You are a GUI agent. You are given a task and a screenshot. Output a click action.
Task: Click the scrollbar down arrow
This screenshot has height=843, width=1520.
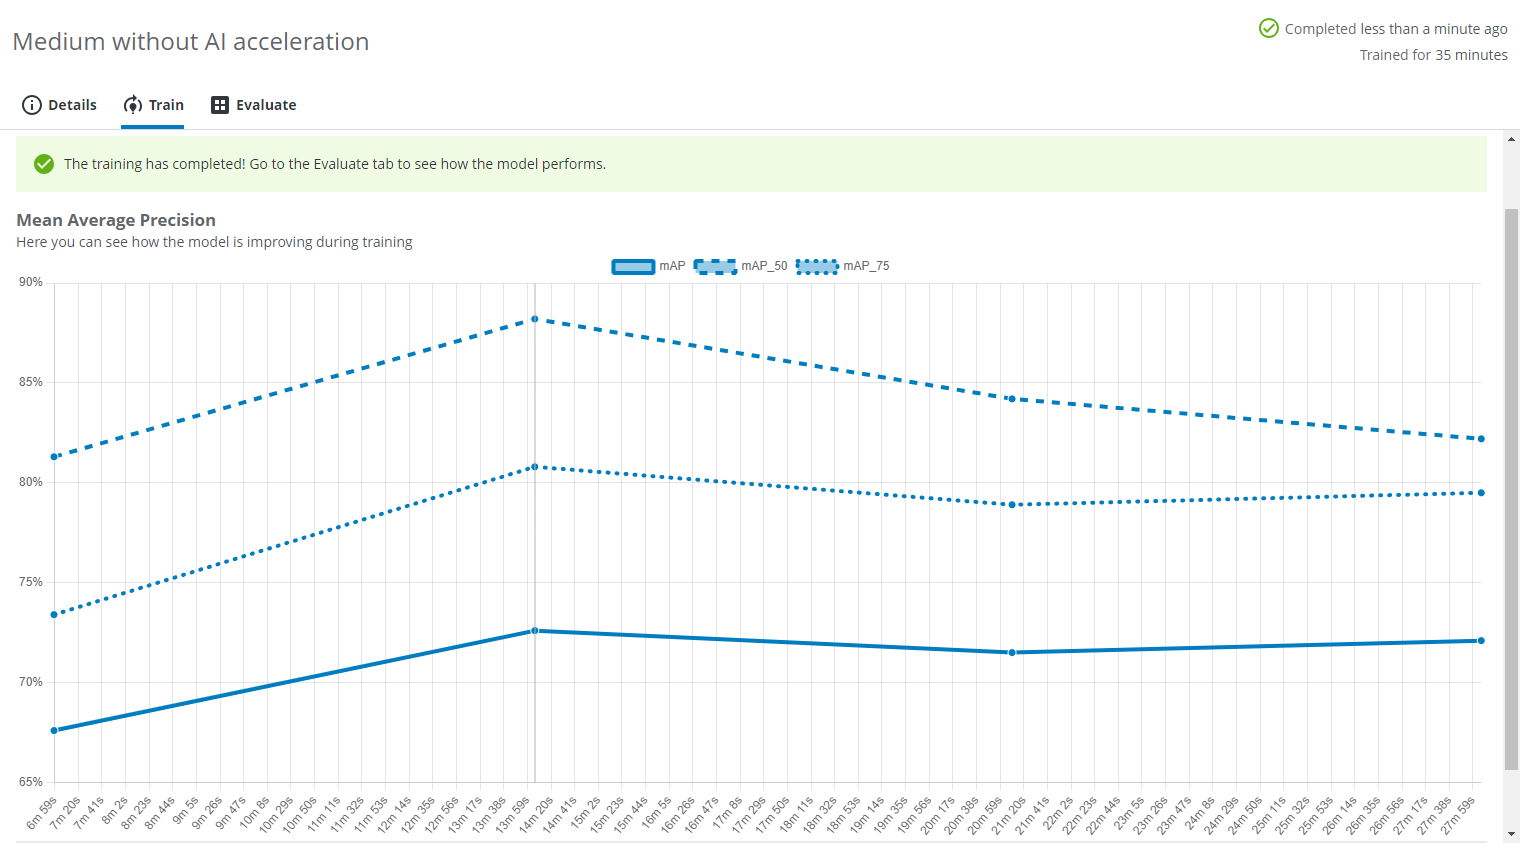pos(1511,834)
